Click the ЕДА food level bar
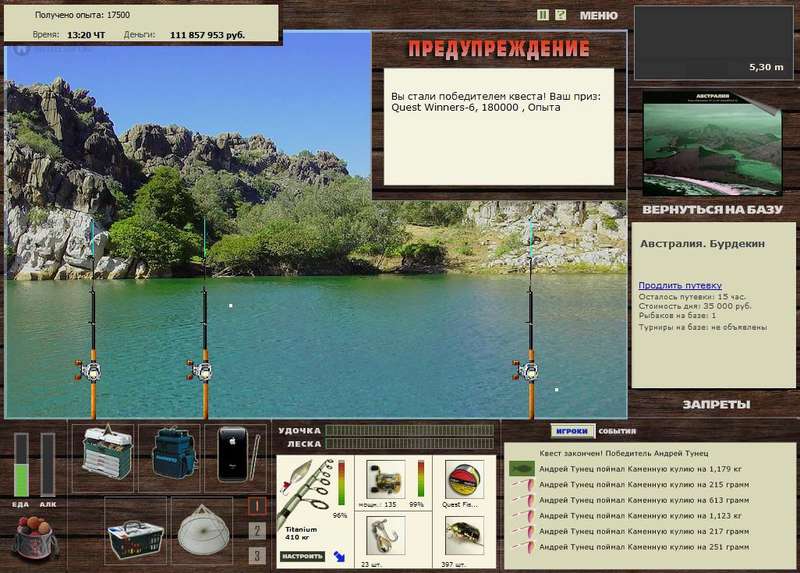Image resolution: width=800 pixels, height=573 pixels. [21, 465]
